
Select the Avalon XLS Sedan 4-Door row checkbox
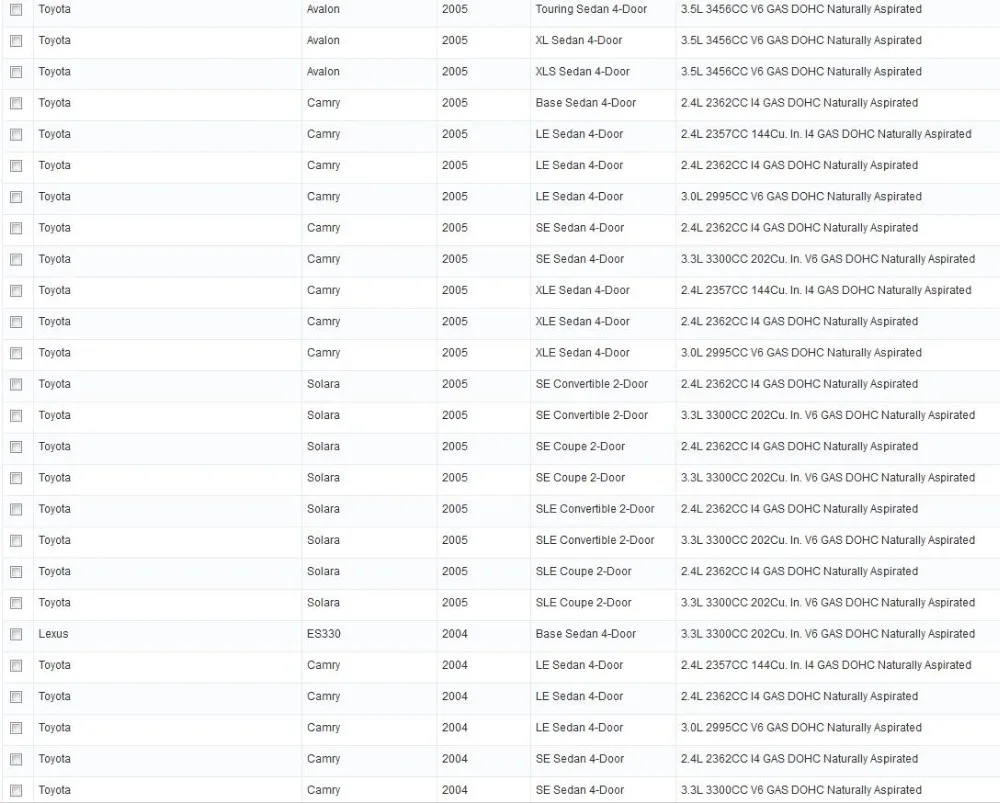pos(16,72)
